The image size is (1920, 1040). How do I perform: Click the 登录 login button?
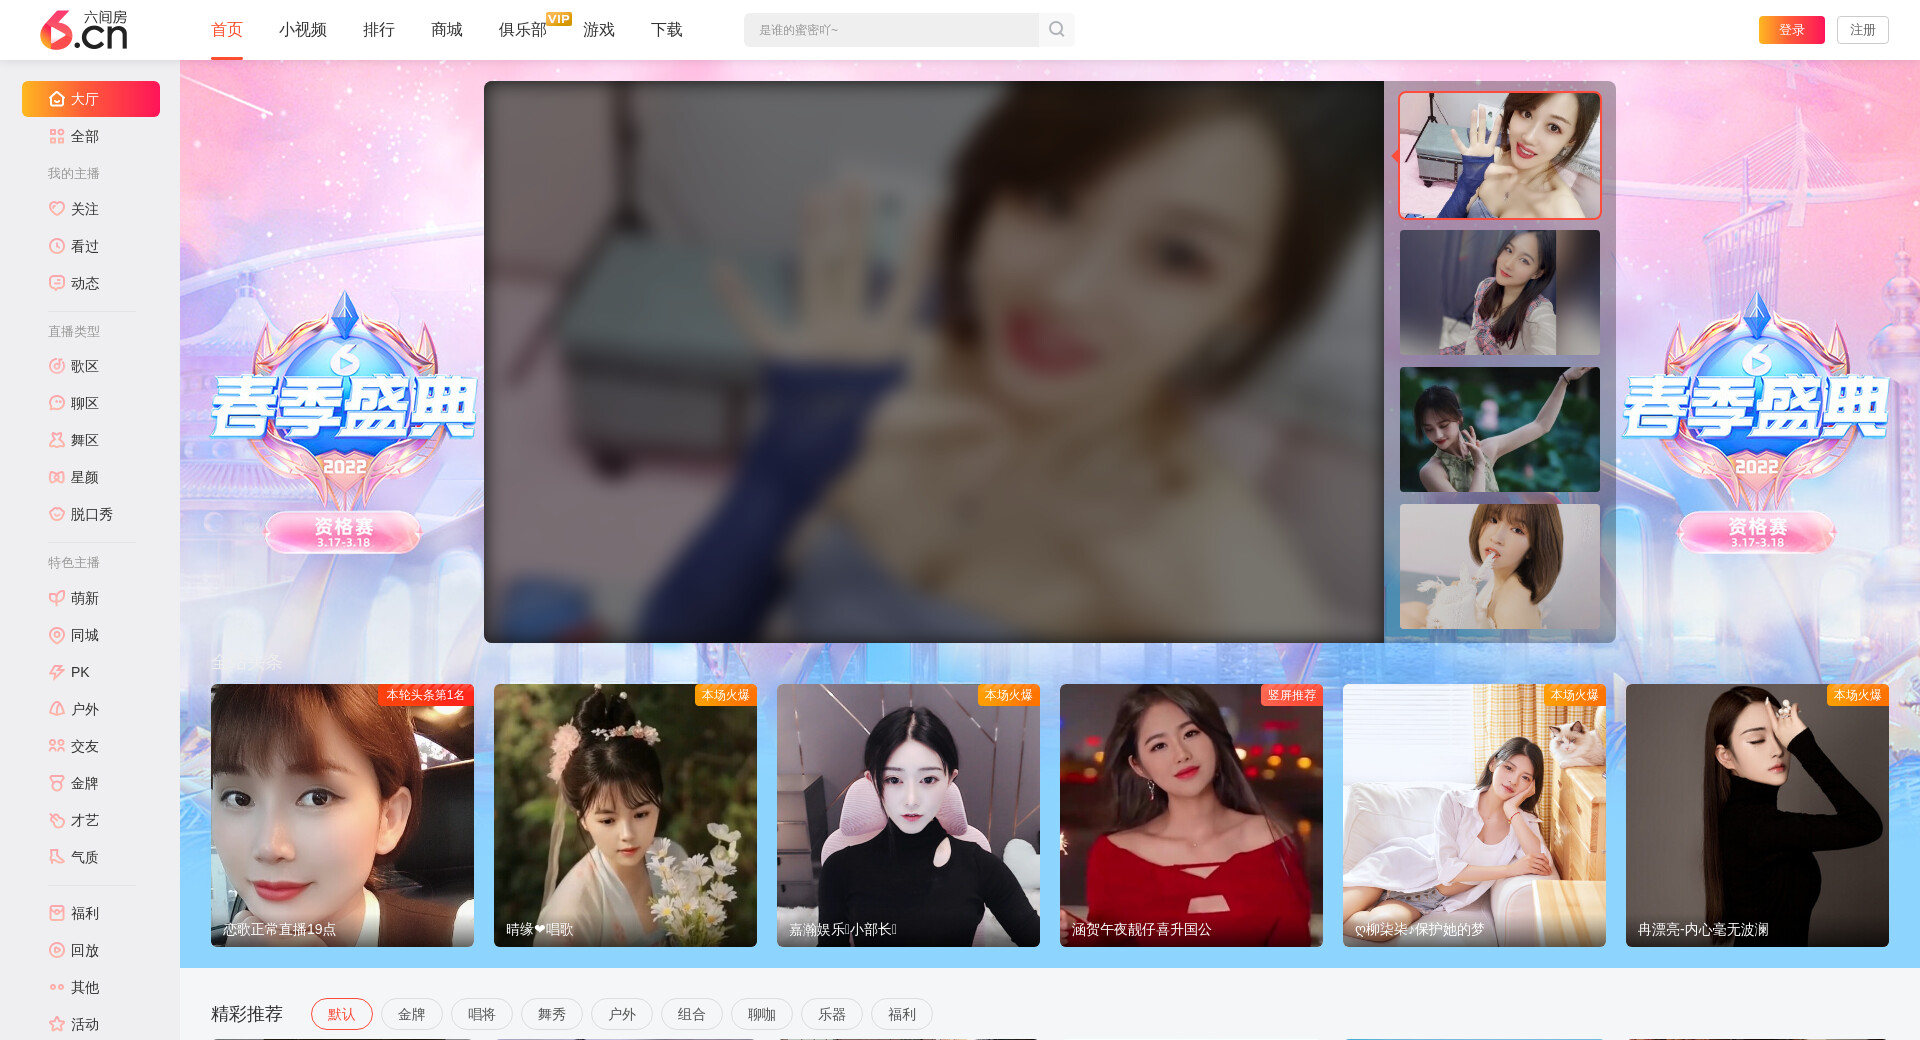pos(1792,30)
